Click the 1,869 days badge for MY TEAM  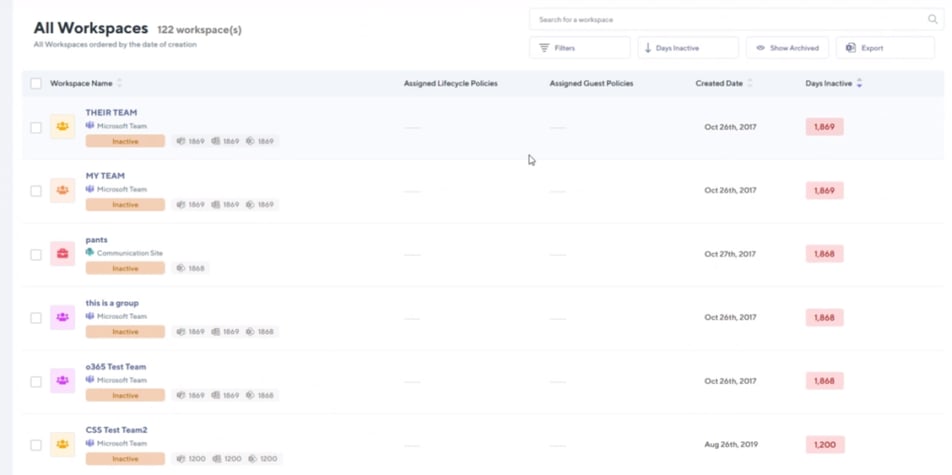coord(824,190)
